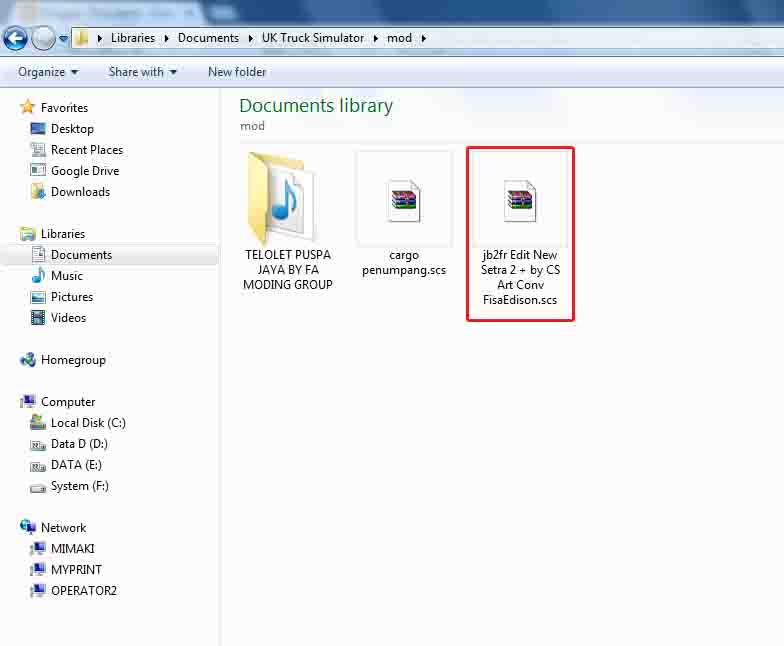
Task: Select Computer in navigation pane
Action: click(68, 402)
